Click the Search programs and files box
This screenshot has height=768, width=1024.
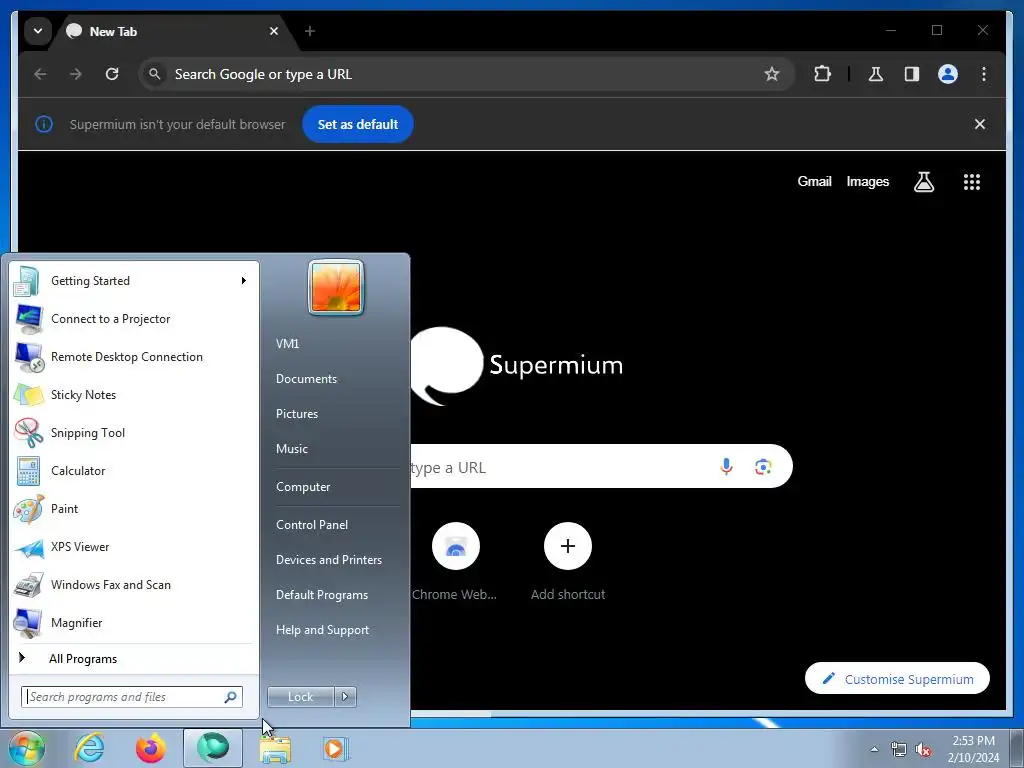pyautogui.click(x=131, y=697)
